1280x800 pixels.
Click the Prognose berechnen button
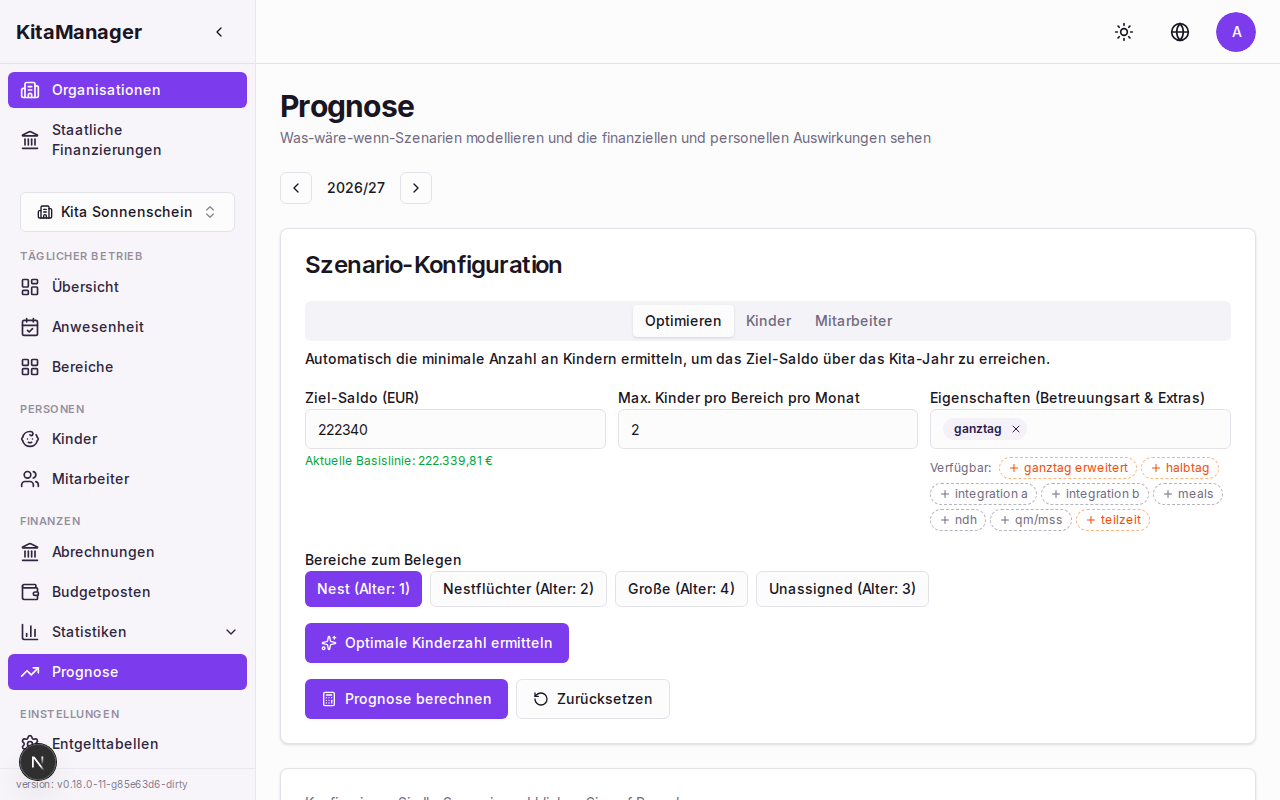(x=406, y=699)
